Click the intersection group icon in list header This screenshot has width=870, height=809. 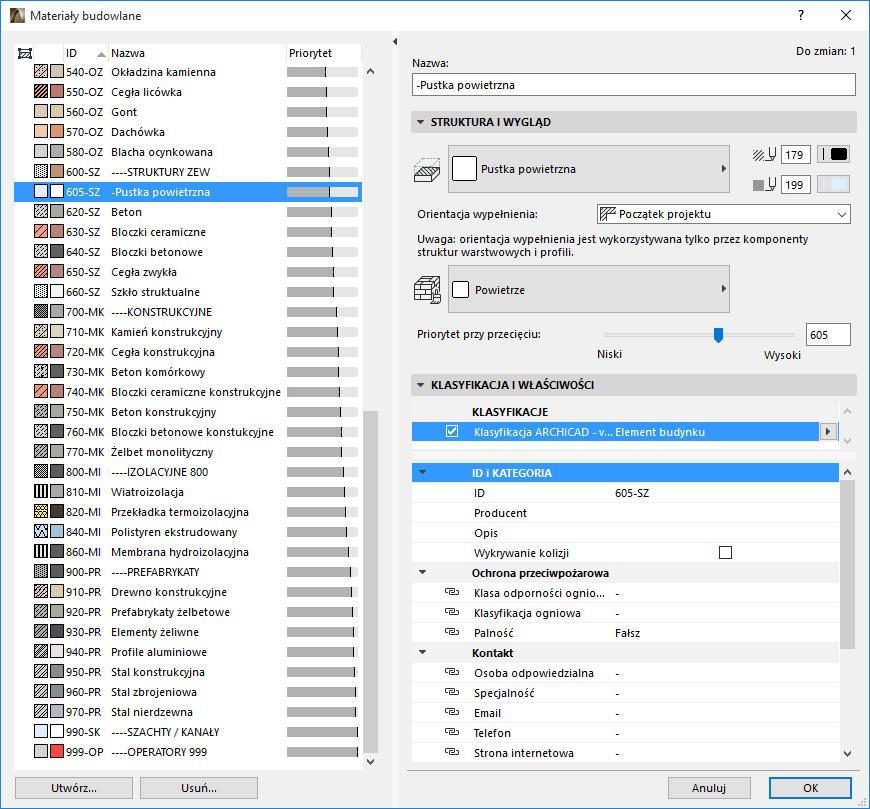(25, 53)
